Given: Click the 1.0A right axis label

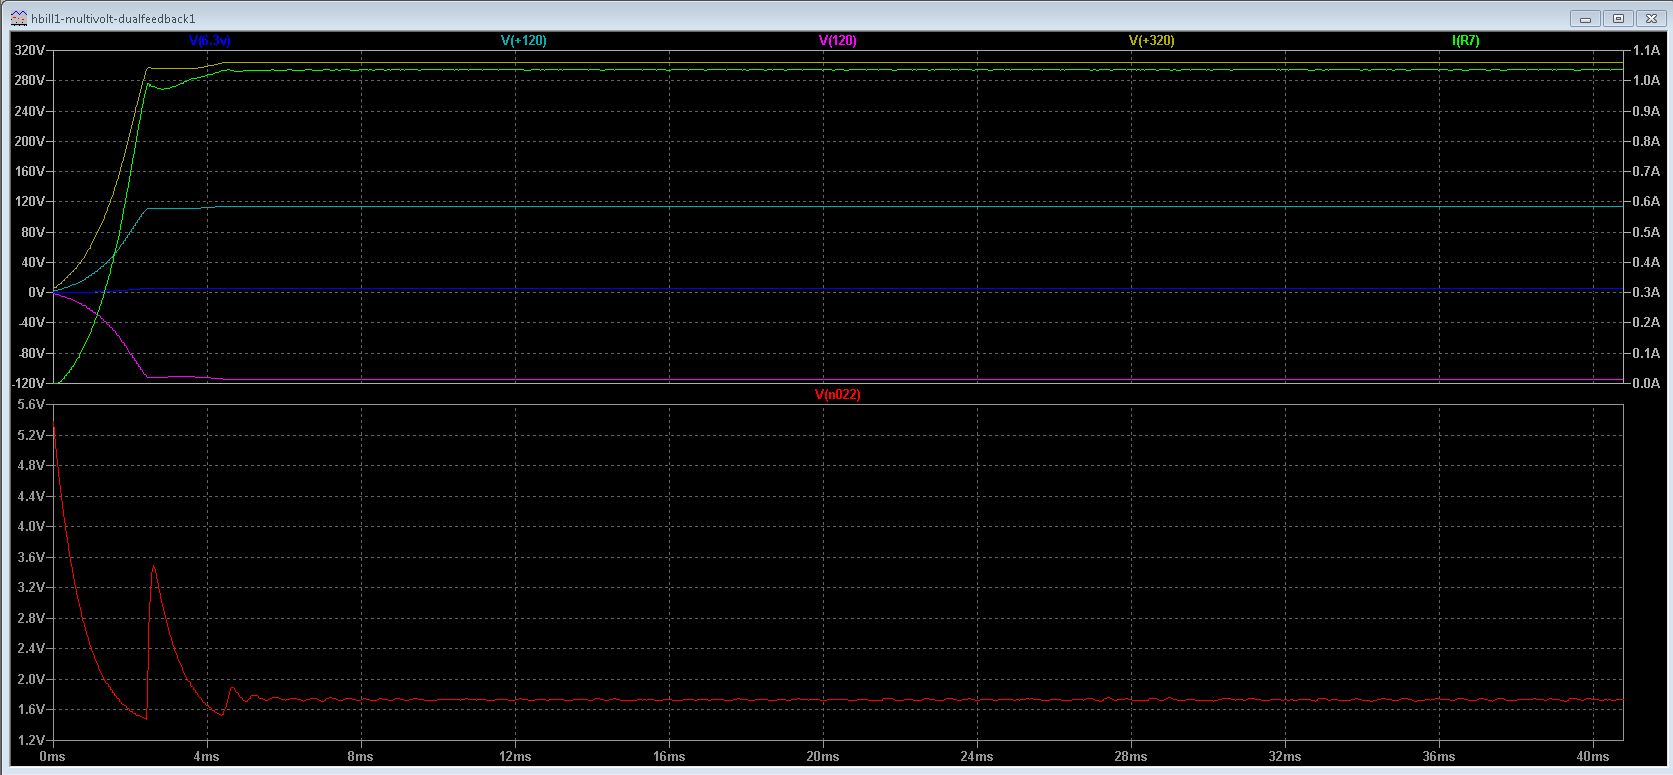Looking at the screenshot, I should coord(1646,80).
